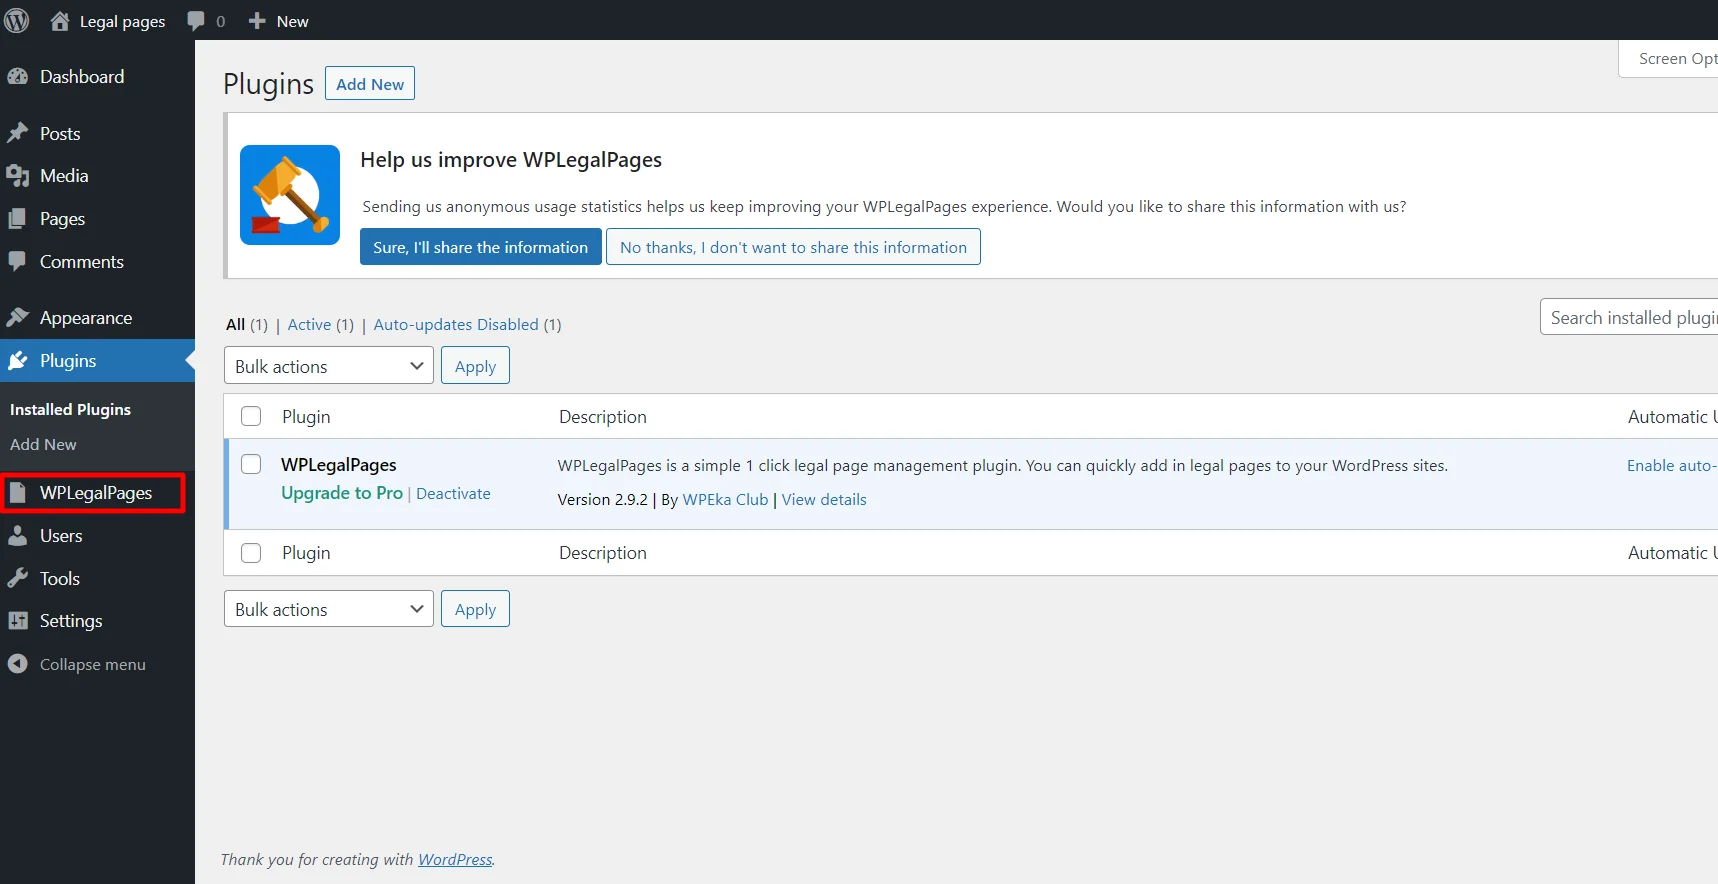Select Add New submenu under Plugins
The image size is (1718, 884).
tap(43, 445)
